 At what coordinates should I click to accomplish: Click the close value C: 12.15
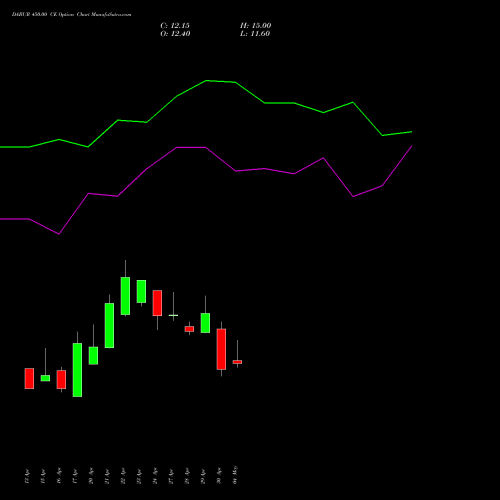coord(175,26)
